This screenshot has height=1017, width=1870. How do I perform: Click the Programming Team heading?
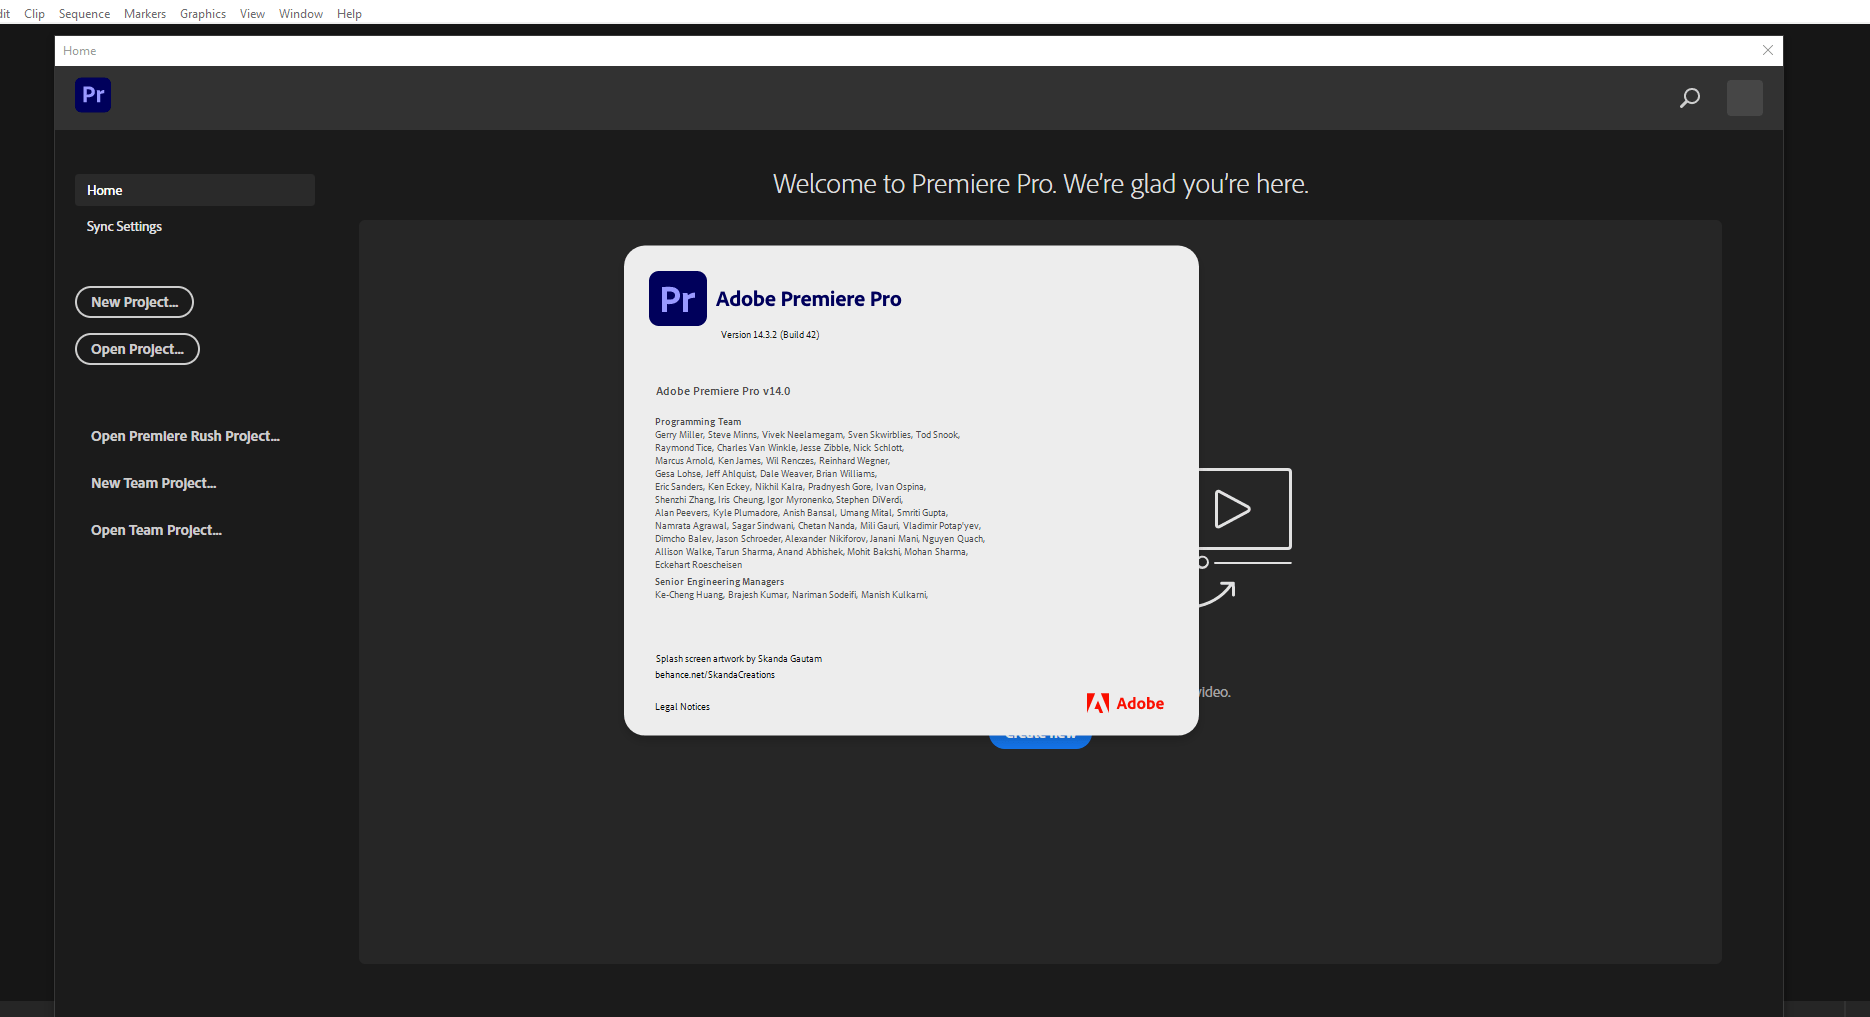point(698,422)
